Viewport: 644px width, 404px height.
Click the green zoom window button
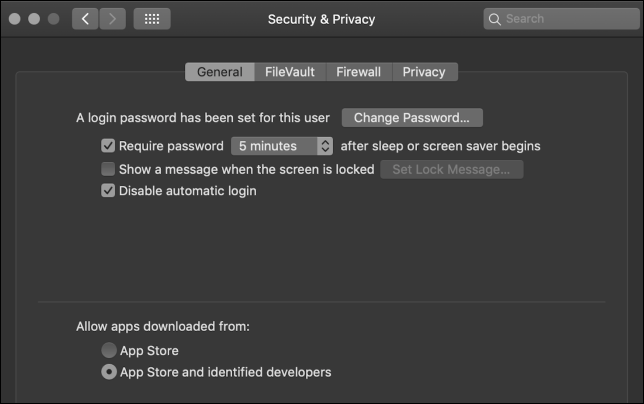click(x=52, y=19)
